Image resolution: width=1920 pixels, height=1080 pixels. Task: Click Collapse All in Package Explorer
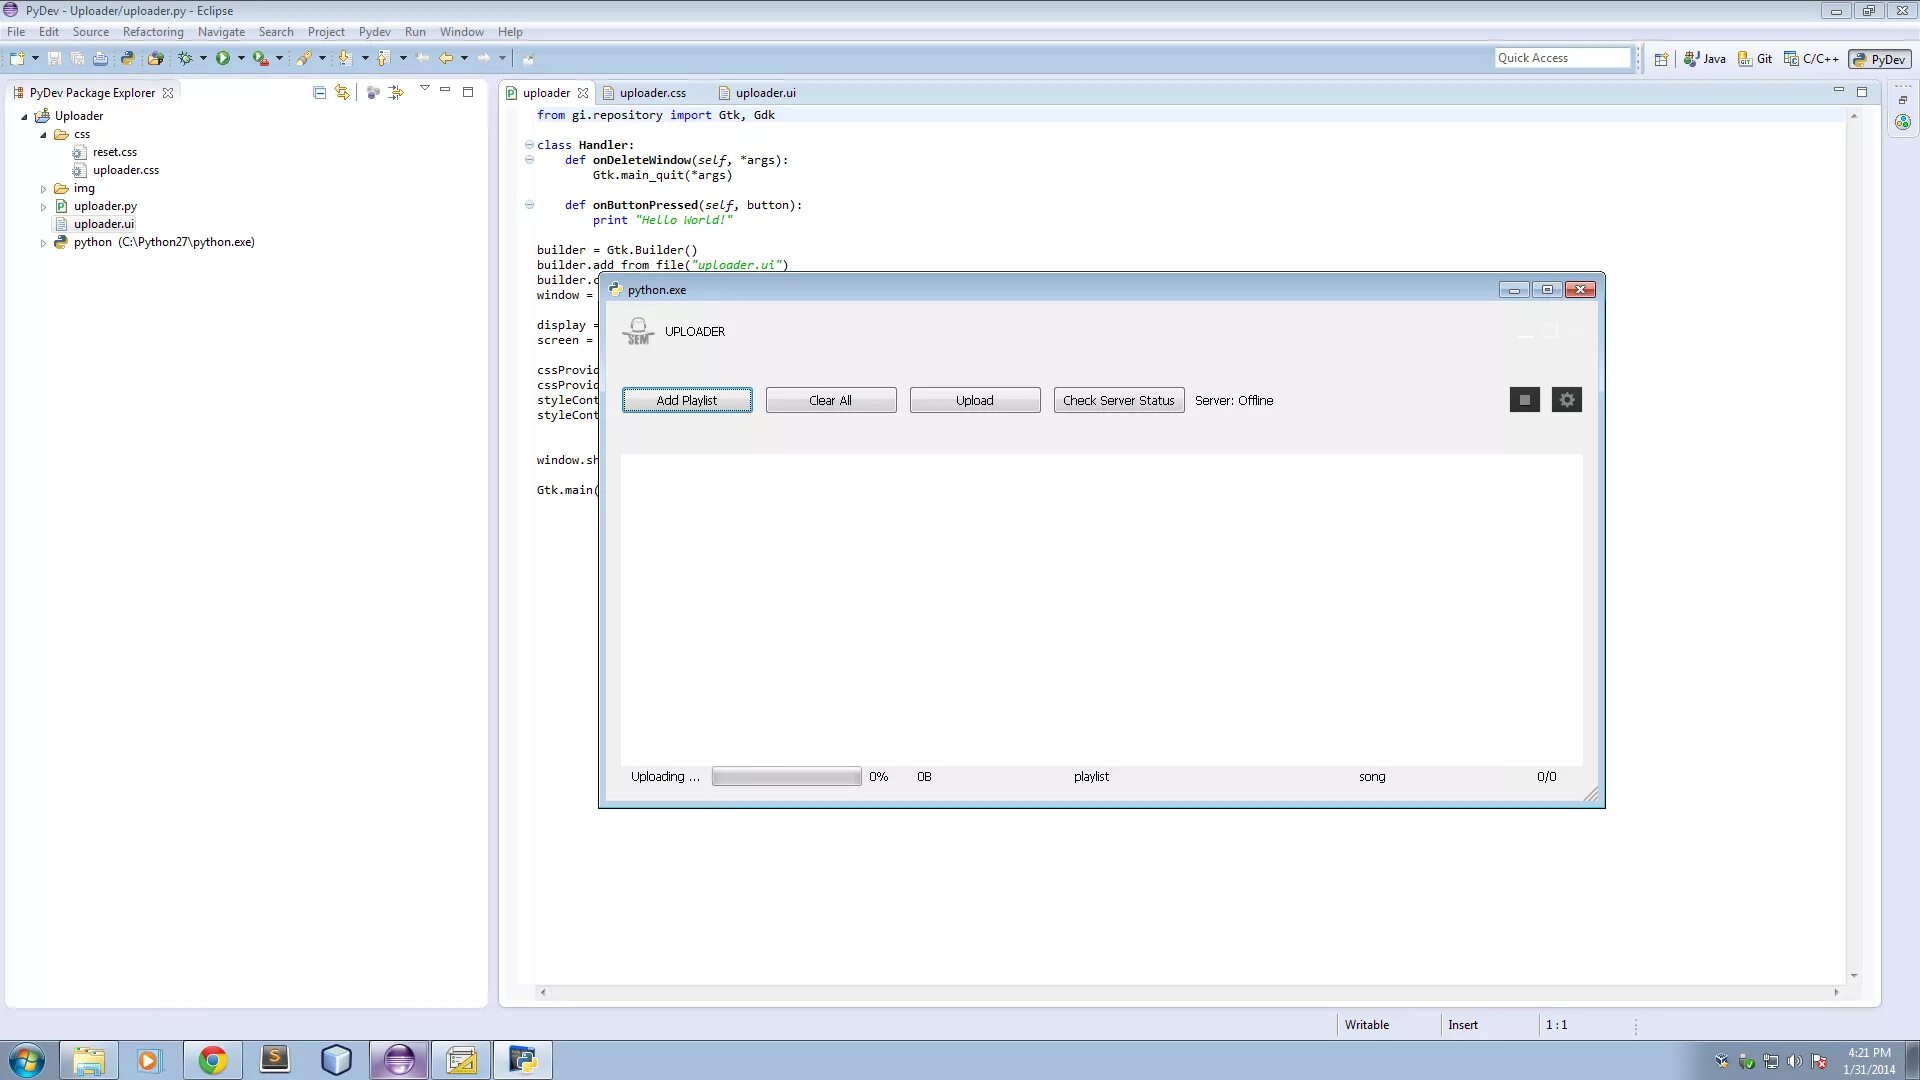coord(319,93)
